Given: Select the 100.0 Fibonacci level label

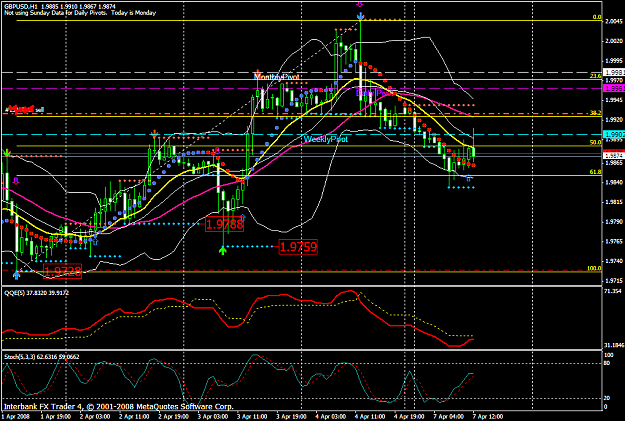Looking at the screenshot, I should pos(594,268).
